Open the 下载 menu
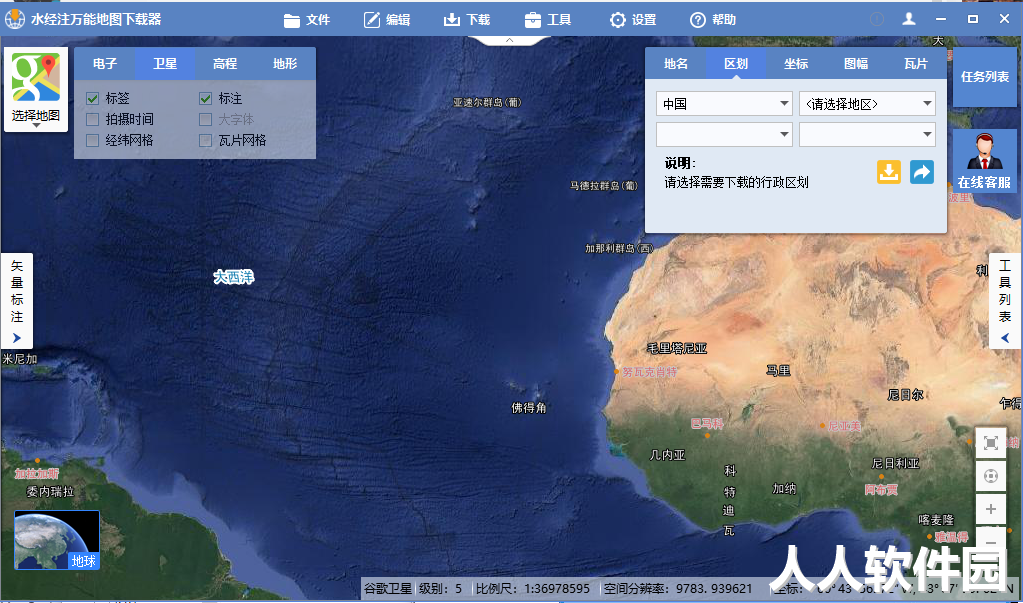 click(x=467, y=20)
